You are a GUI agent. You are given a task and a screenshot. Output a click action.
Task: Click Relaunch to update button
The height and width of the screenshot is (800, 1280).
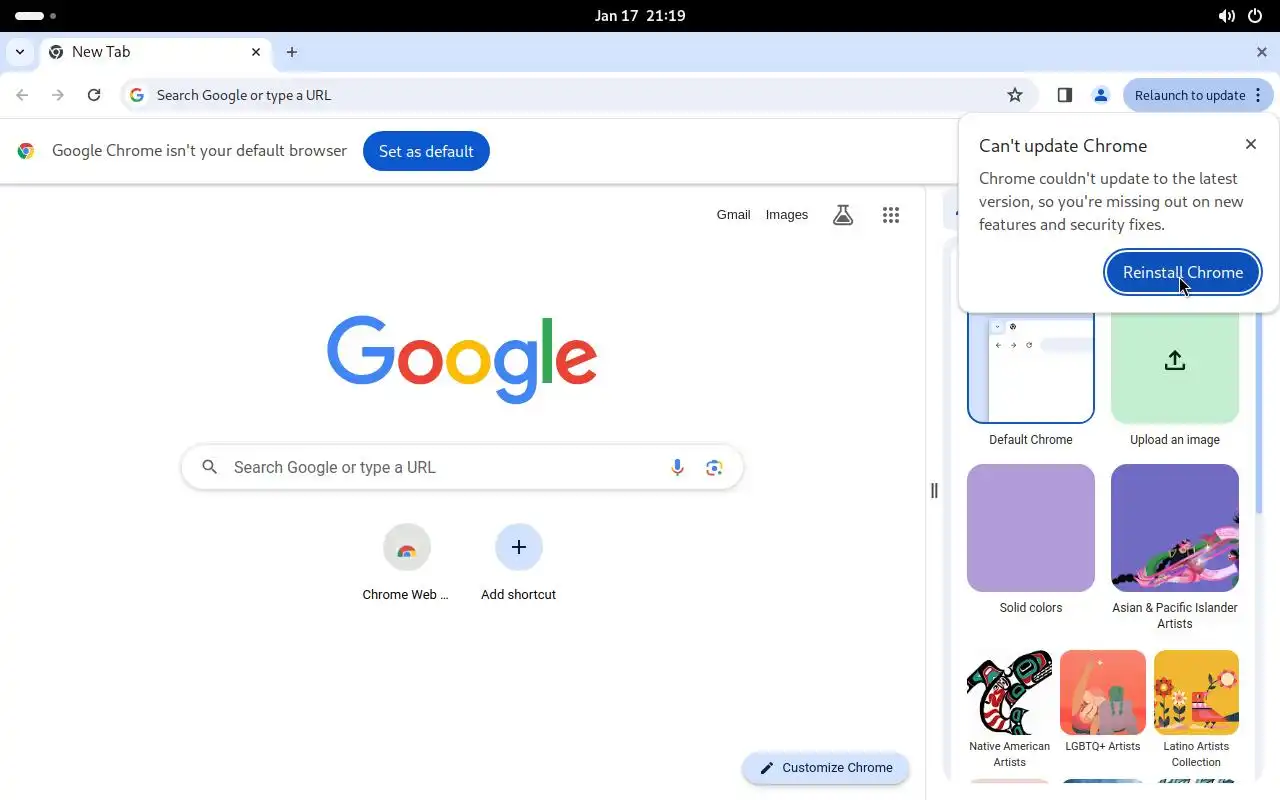1189,95
